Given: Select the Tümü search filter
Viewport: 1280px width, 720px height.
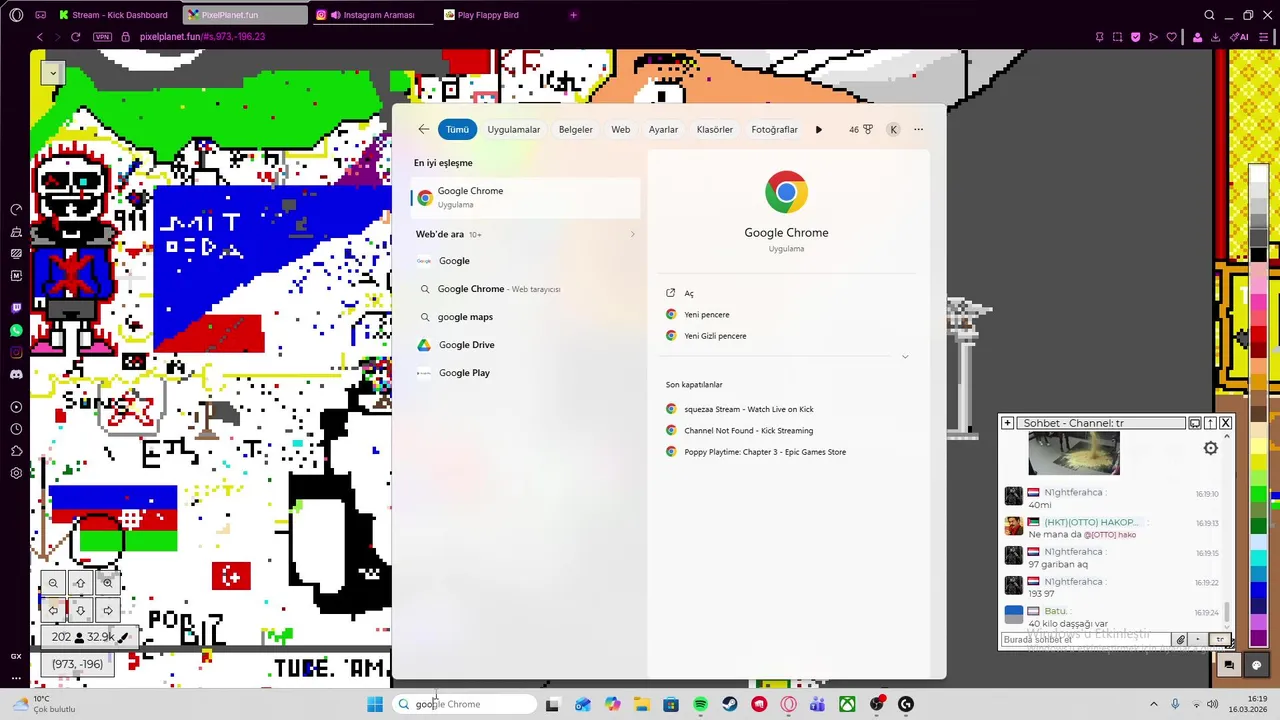Looking at the screenshot, I should [x=457, y=129].
